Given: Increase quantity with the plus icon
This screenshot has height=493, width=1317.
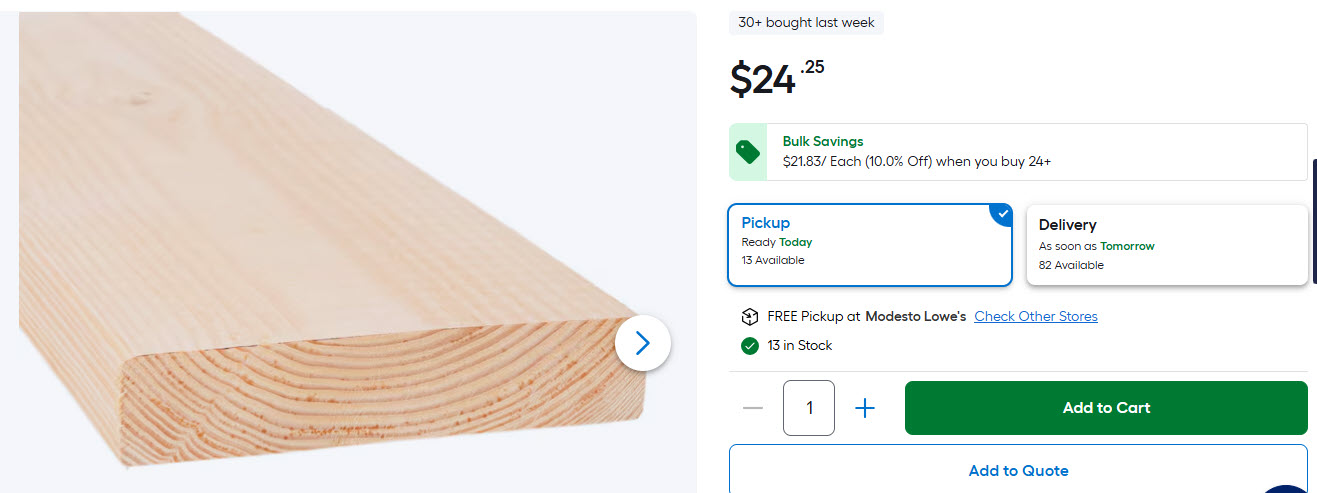Looking at the screenshot, I should 865,408.
